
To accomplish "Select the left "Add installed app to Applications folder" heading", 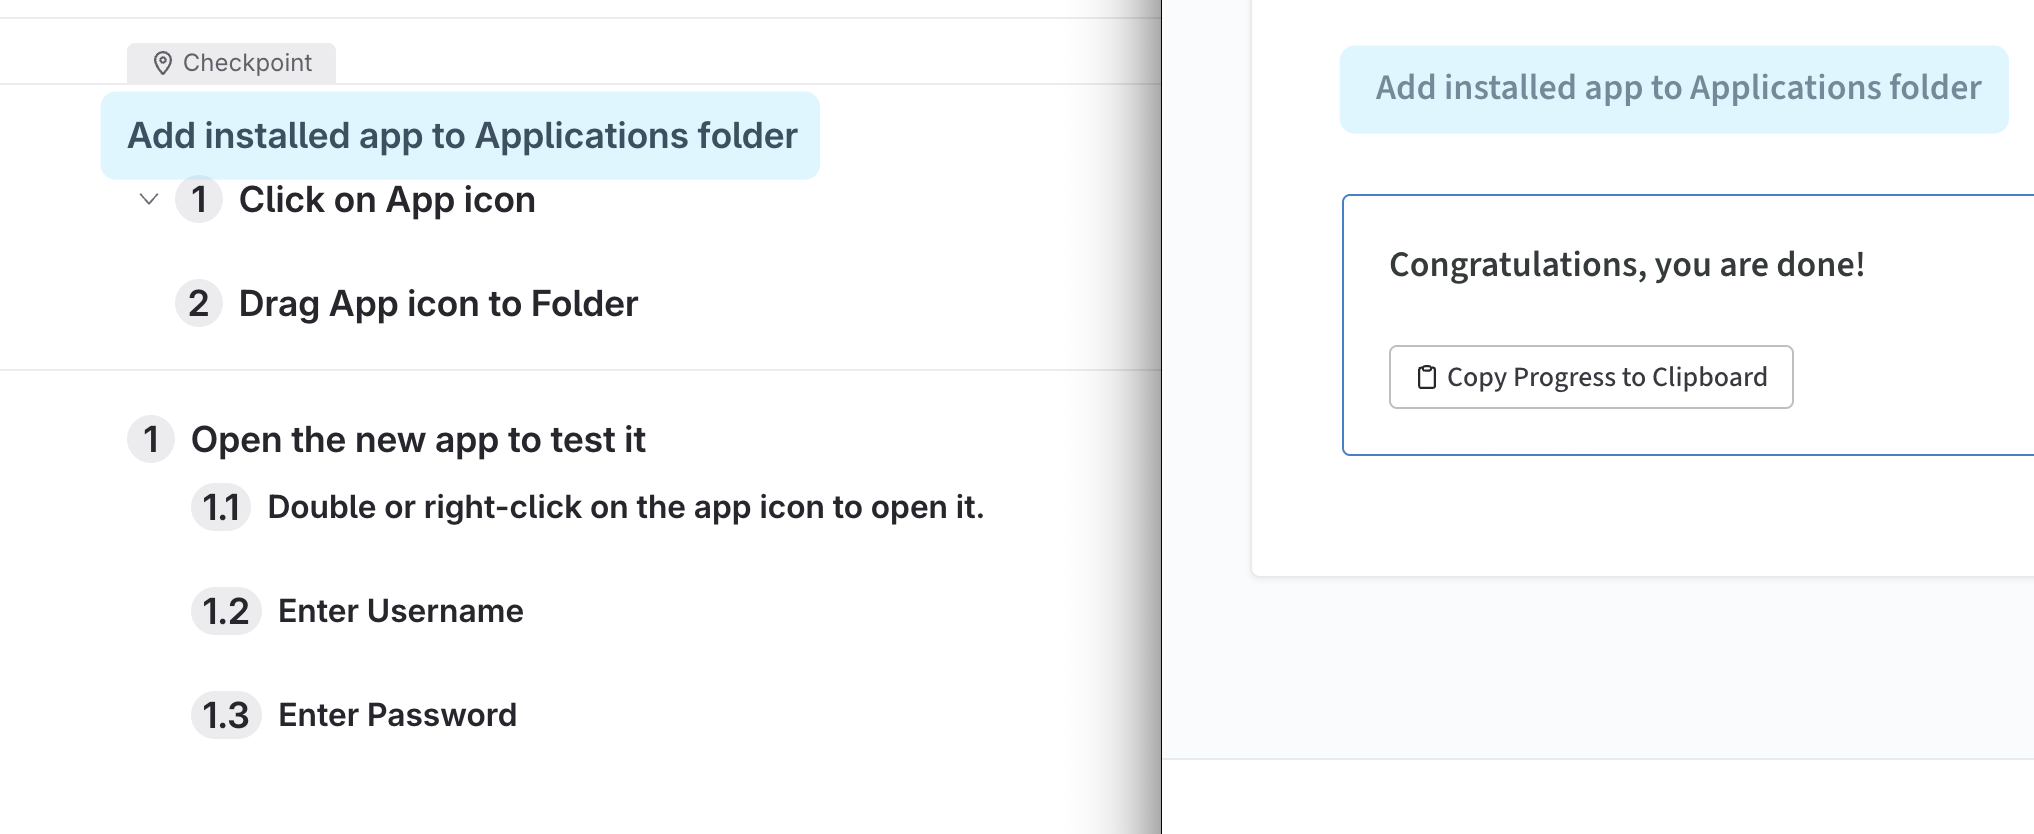I will [462, 136].
